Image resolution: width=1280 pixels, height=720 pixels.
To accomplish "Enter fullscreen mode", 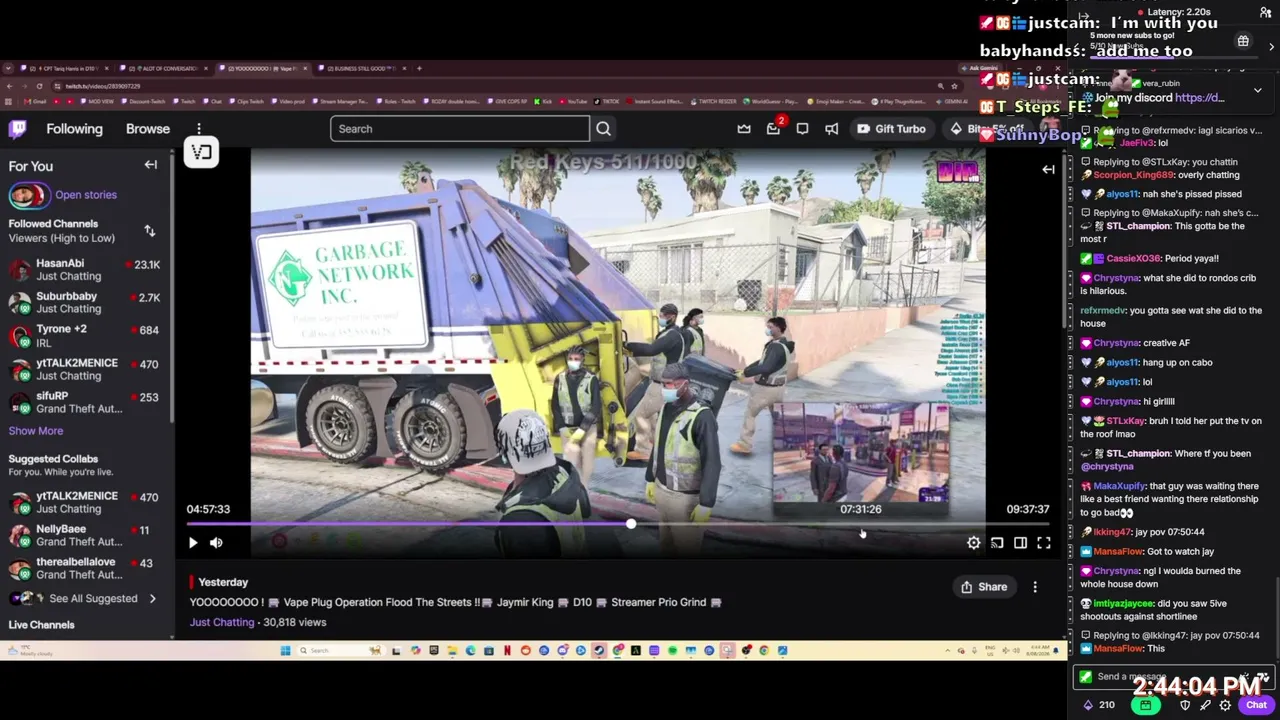I will click(1043, 543).
